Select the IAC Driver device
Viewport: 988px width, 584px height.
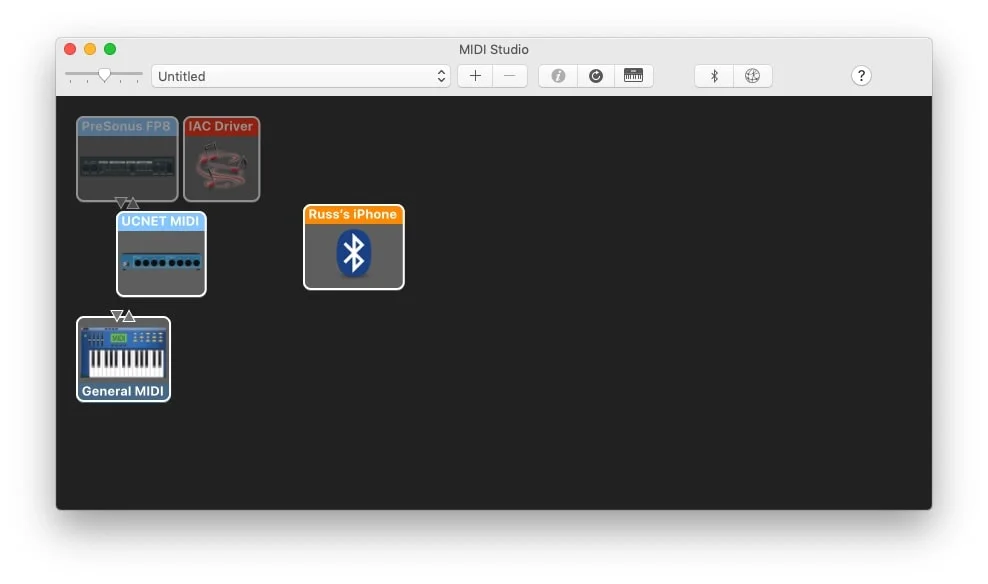pos(222,159)
